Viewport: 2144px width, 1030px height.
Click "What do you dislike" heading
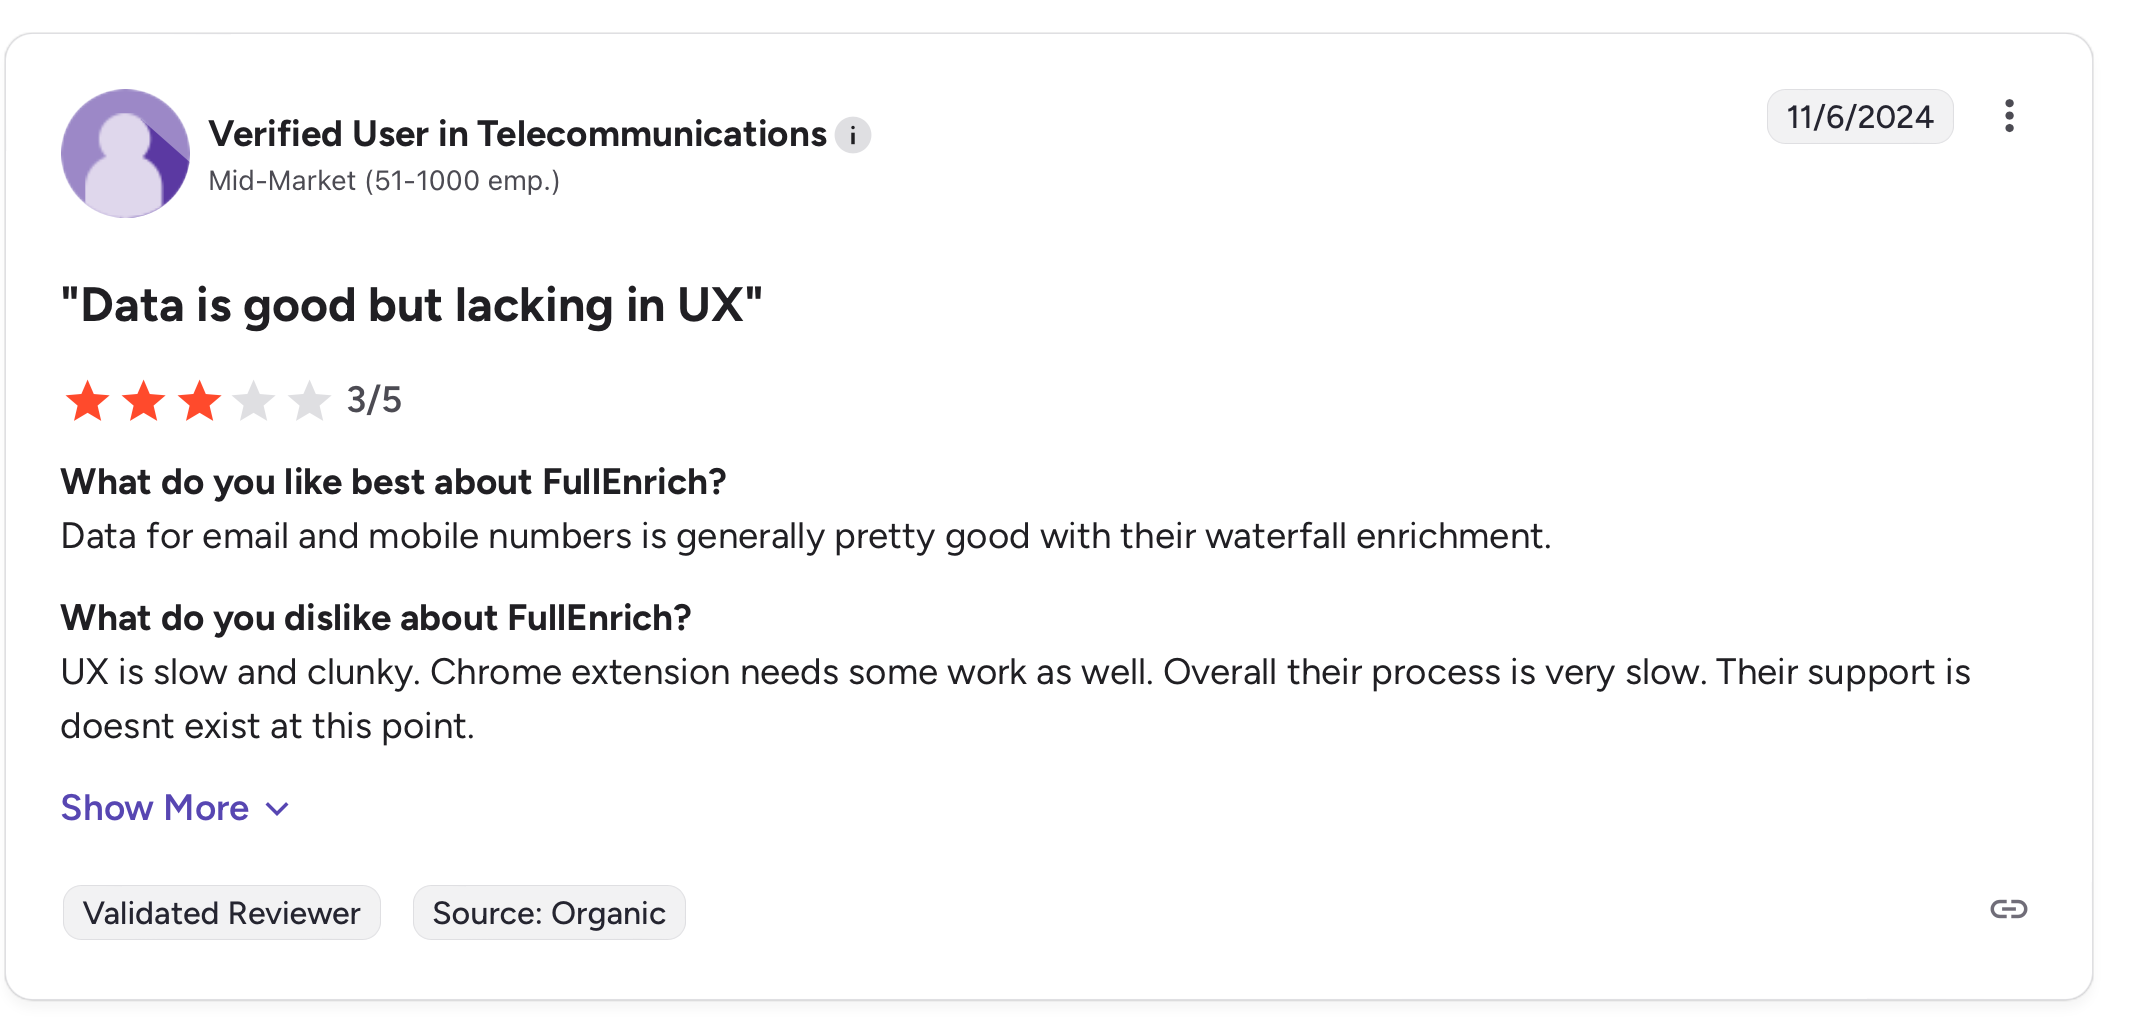point(376,618)
